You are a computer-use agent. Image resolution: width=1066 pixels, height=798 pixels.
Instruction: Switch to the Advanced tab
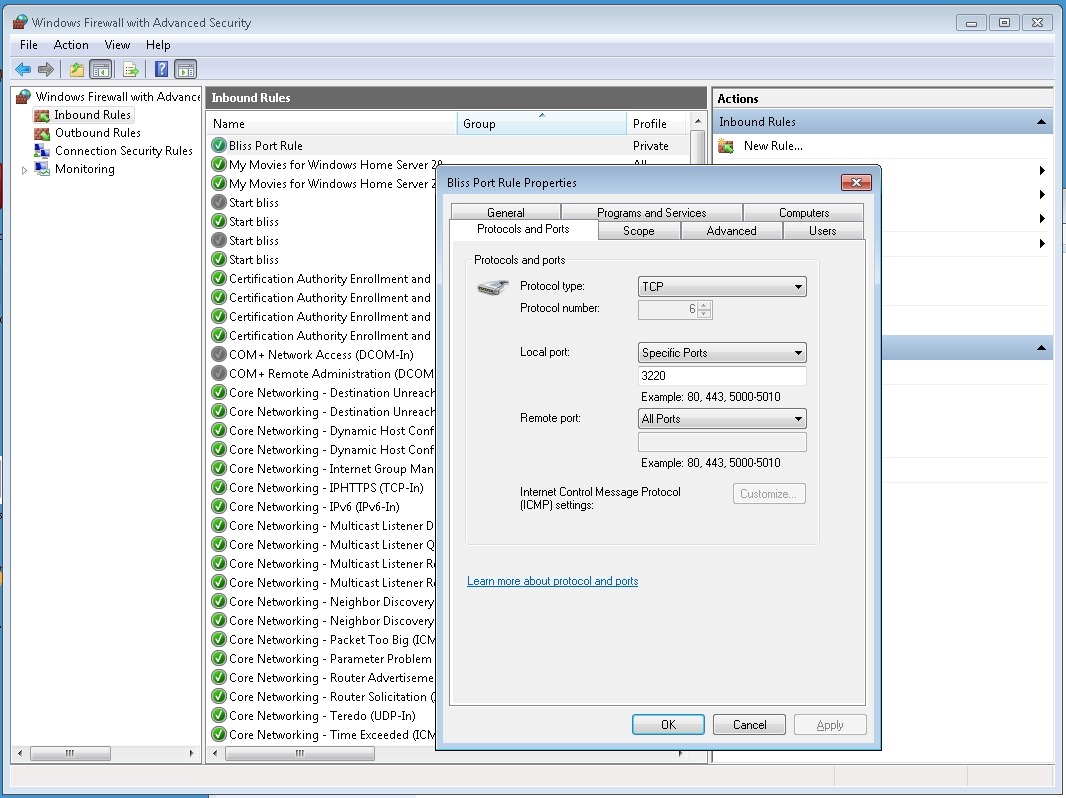tap(731, 231)
